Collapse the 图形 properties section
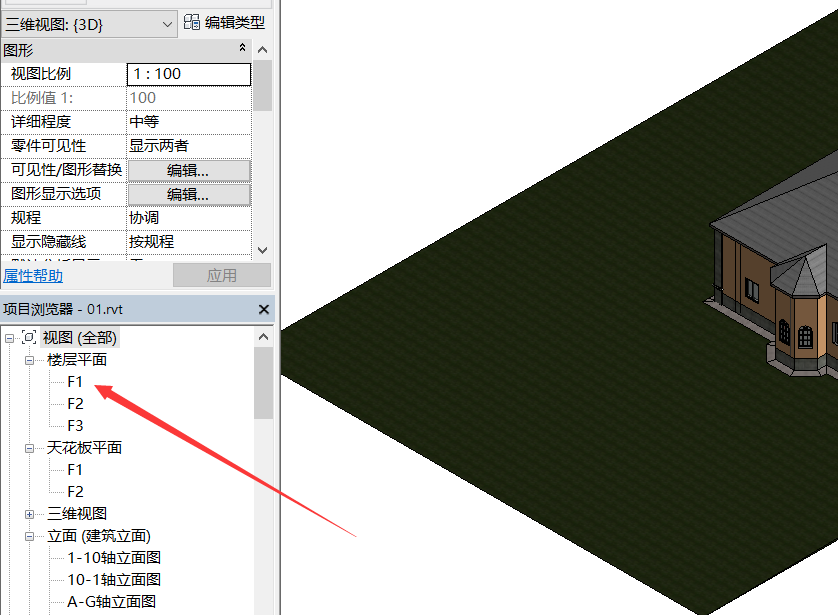The height and width of the screenshot is (615, 838). pyautogui.click(x=242, y=49)
